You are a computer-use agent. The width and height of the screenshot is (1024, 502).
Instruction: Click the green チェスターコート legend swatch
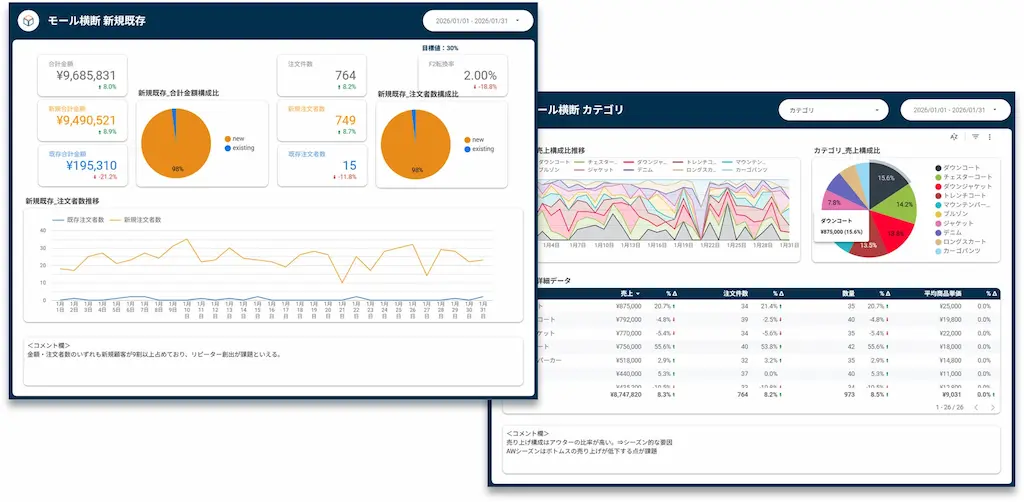pyautogui.click(x=938, y=177)
